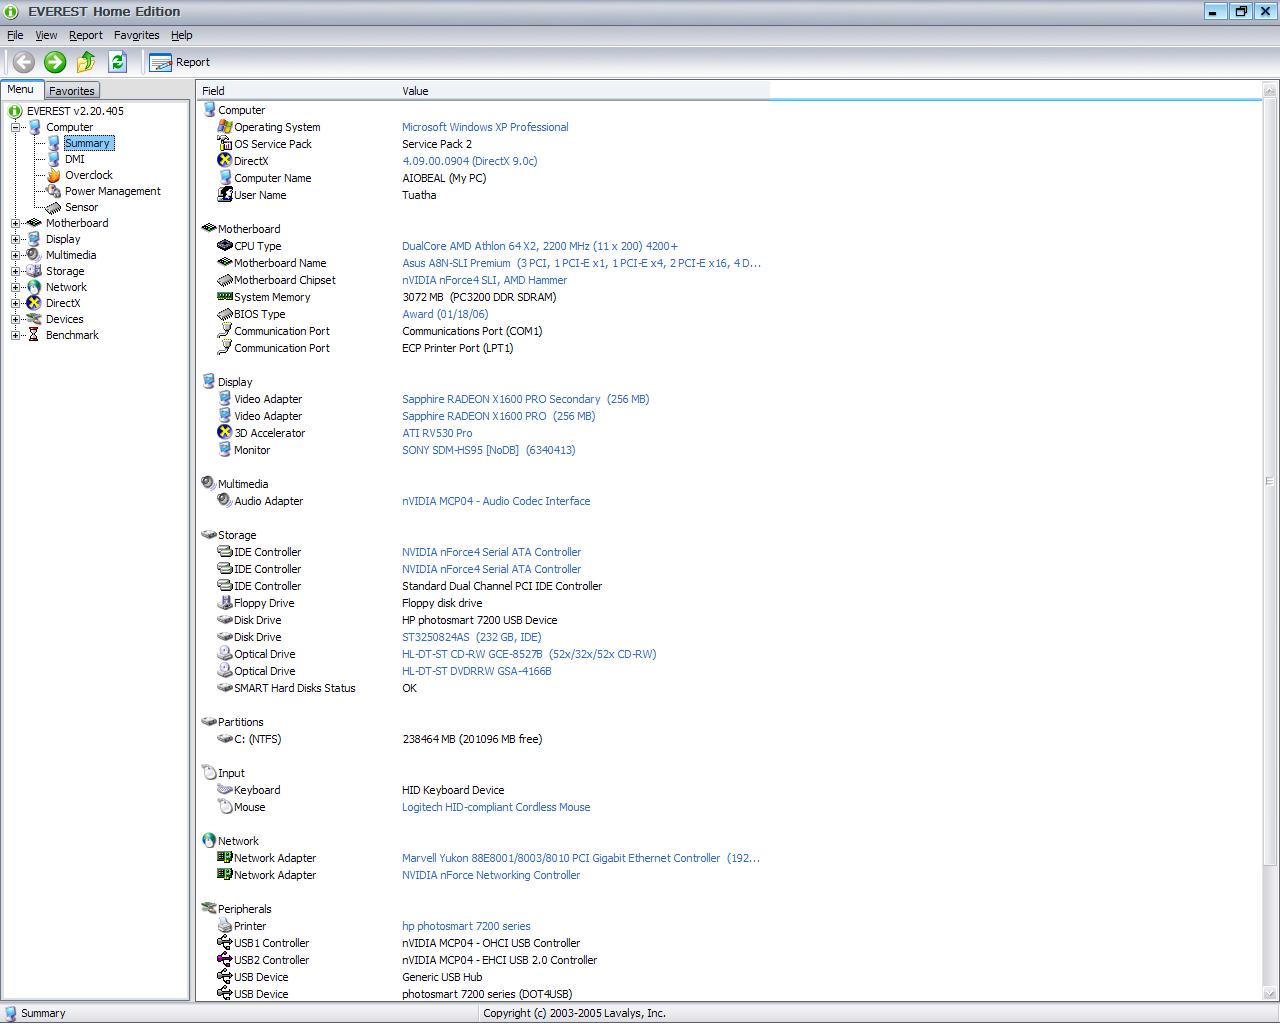Click the Network globe tree icon
This screenshot has height=1024, width=1280.
(34, 287)
